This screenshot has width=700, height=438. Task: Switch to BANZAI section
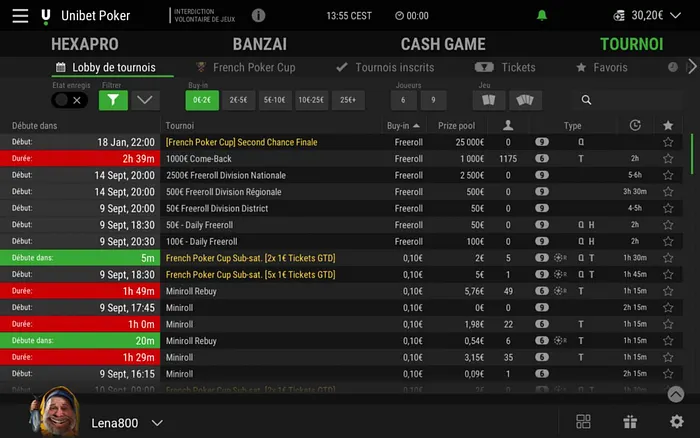(259, 44)
